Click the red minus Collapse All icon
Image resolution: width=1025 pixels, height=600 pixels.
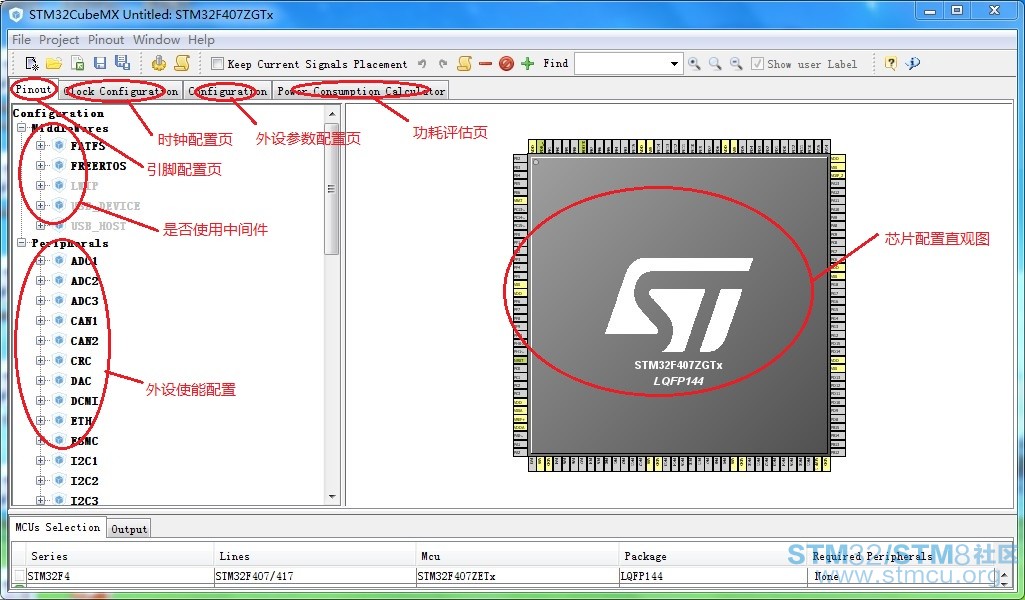[x=485, y=63]
